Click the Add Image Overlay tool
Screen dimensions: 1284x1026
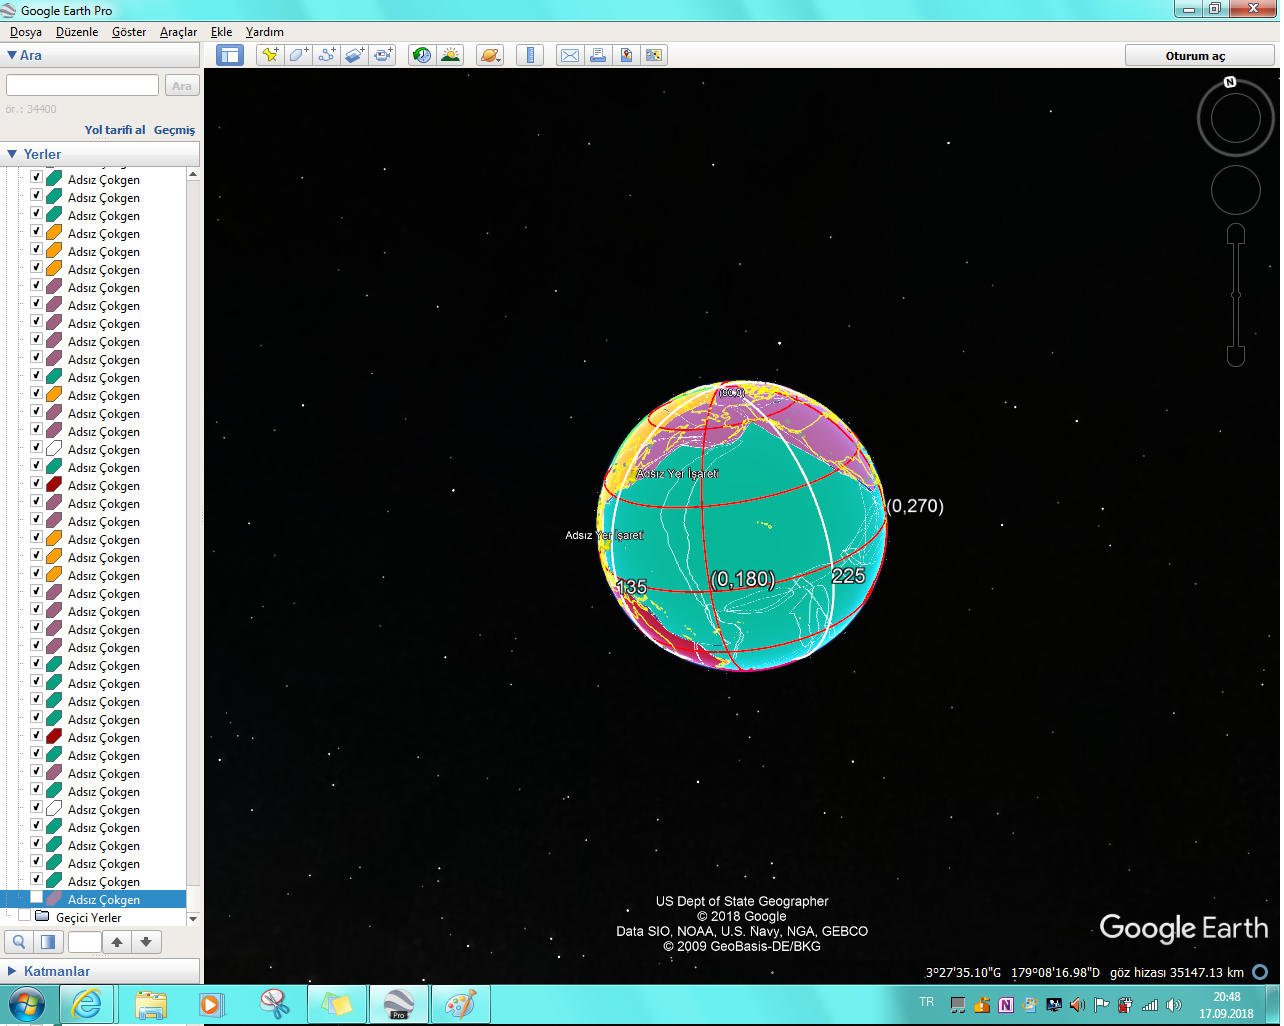point(354,55)
